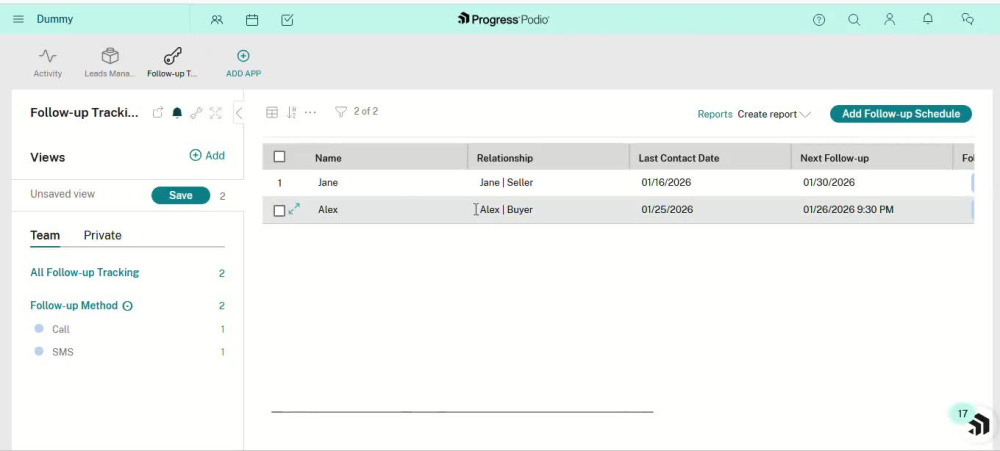Open the hamburger menu next to Dummy
This screenshot has width=1000, height=451.
[x=18, y=19]
